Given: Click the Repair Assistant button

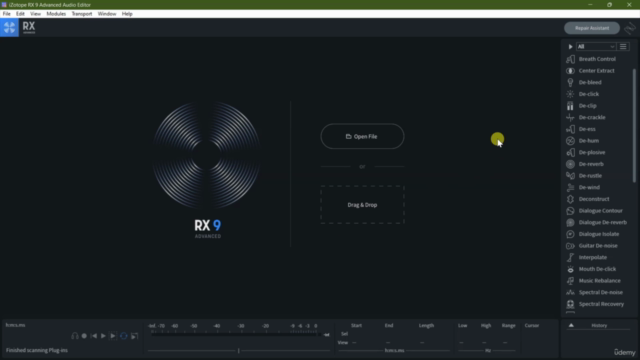Looking at the screenshot, I should tap(592, 28).
